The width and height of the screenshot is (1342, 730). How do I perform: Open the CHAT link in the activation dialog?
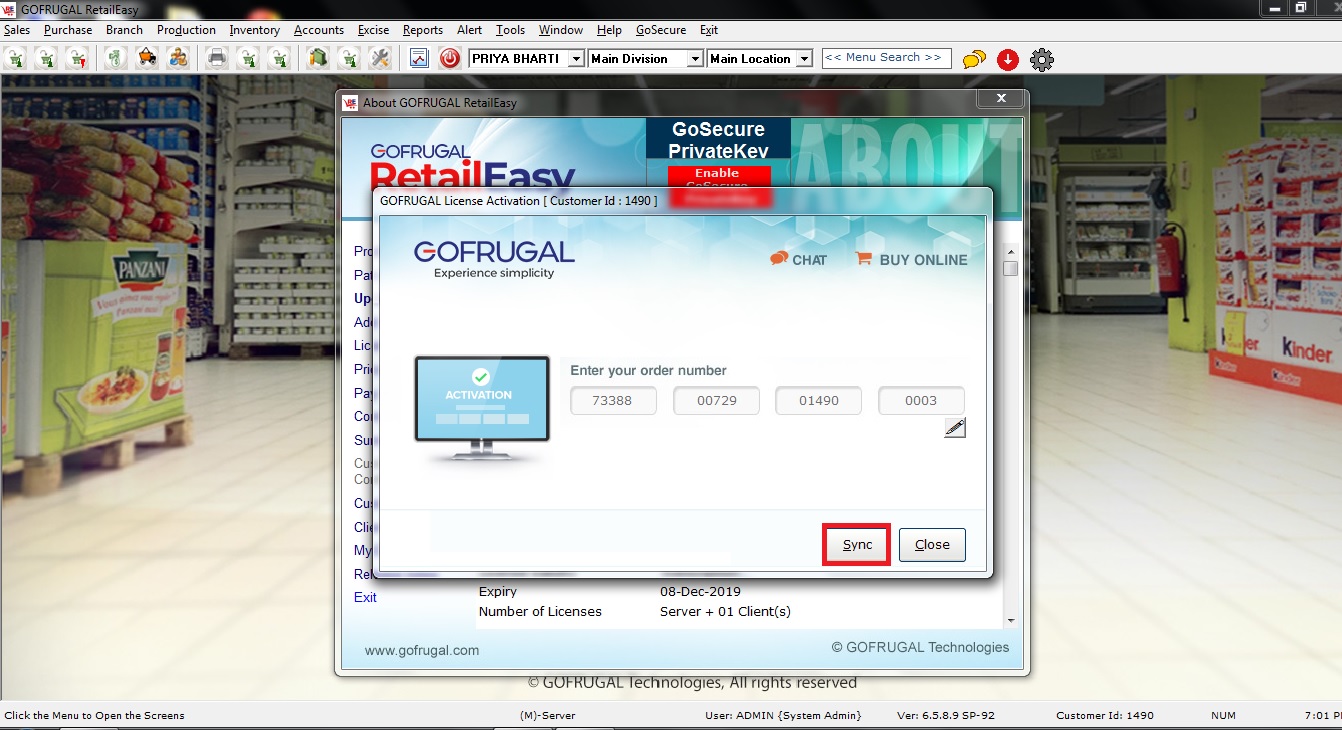pos(799,260)
